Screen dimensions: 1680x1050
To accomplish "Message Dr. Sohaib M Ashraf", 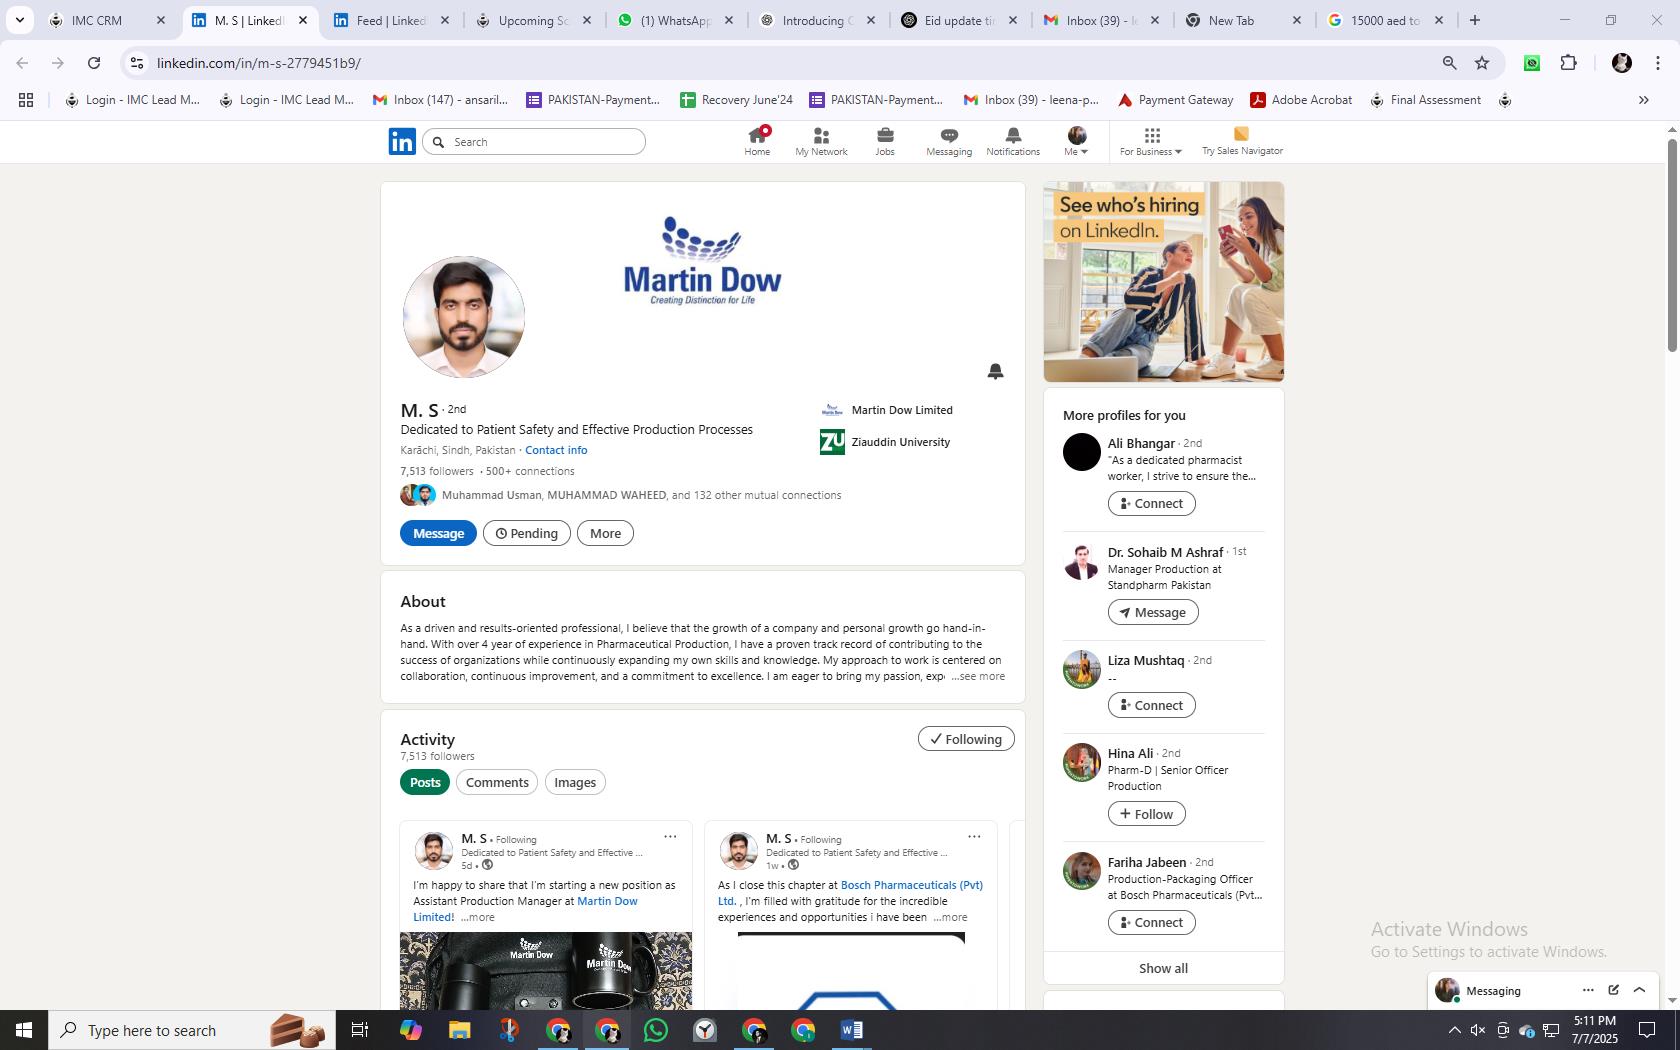I will (1153, 612).
